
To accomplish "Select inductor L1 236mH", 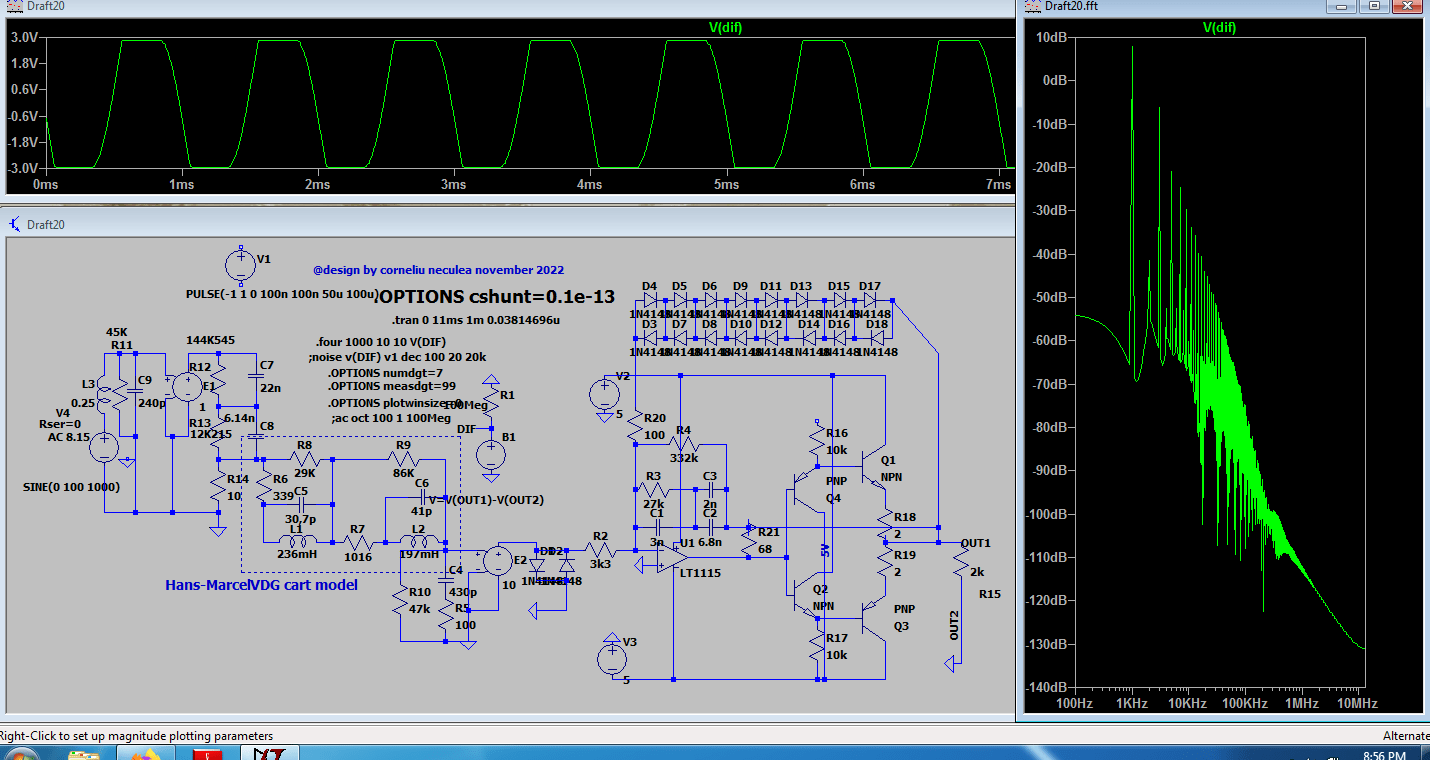I will [297, 542].
